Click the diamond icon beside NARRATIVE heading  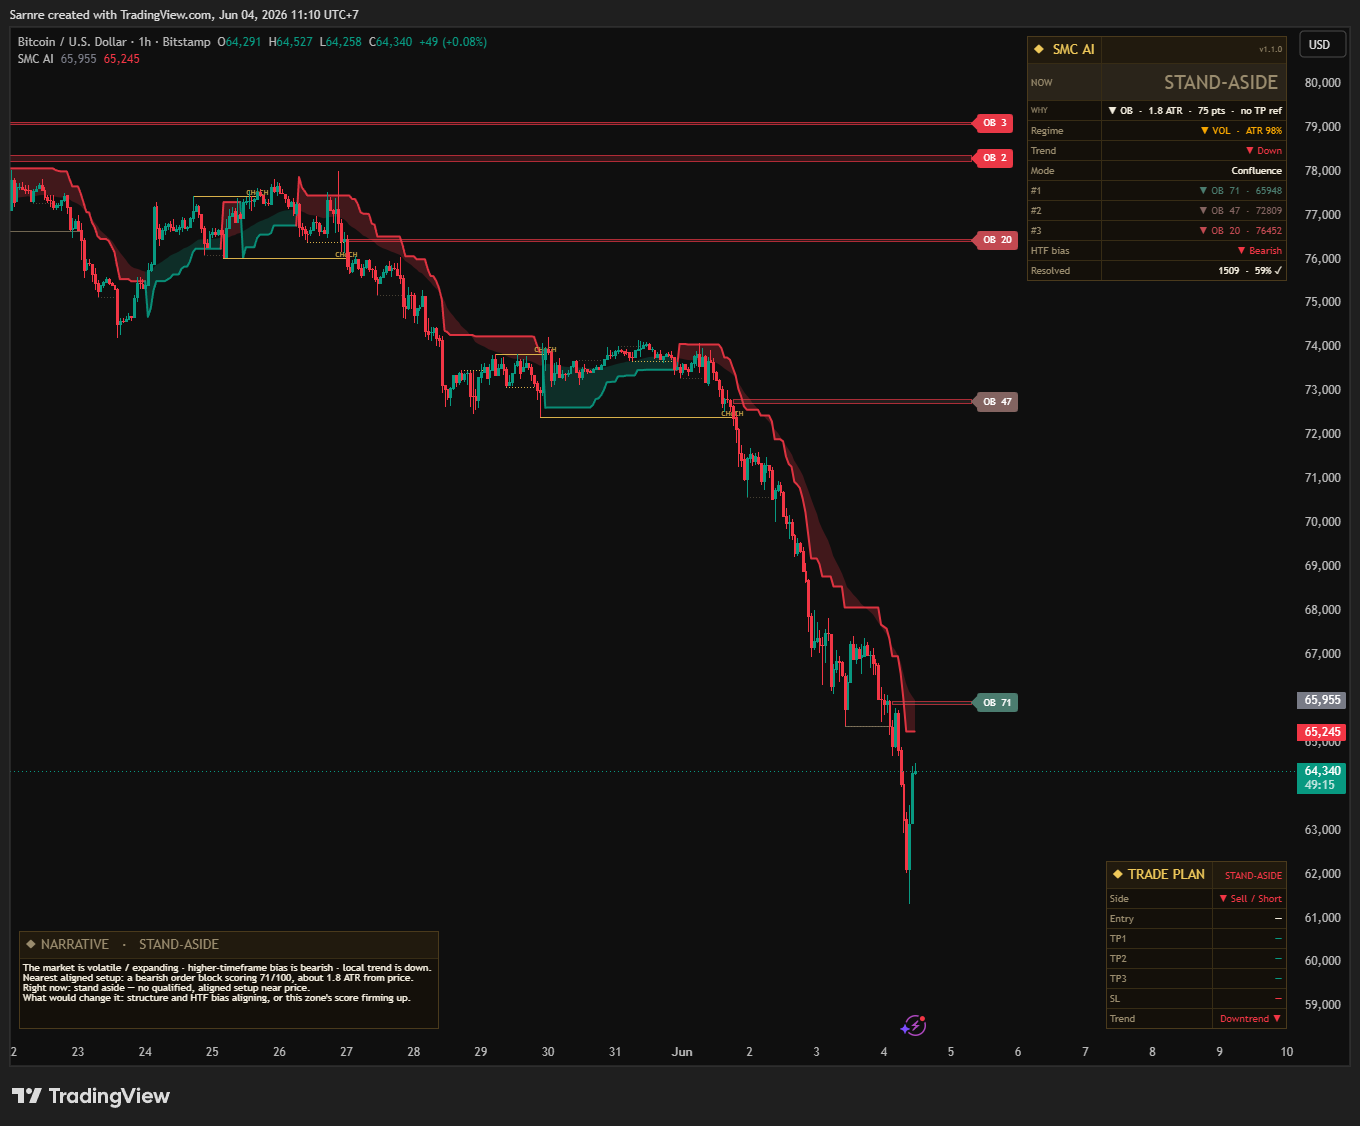31,944
